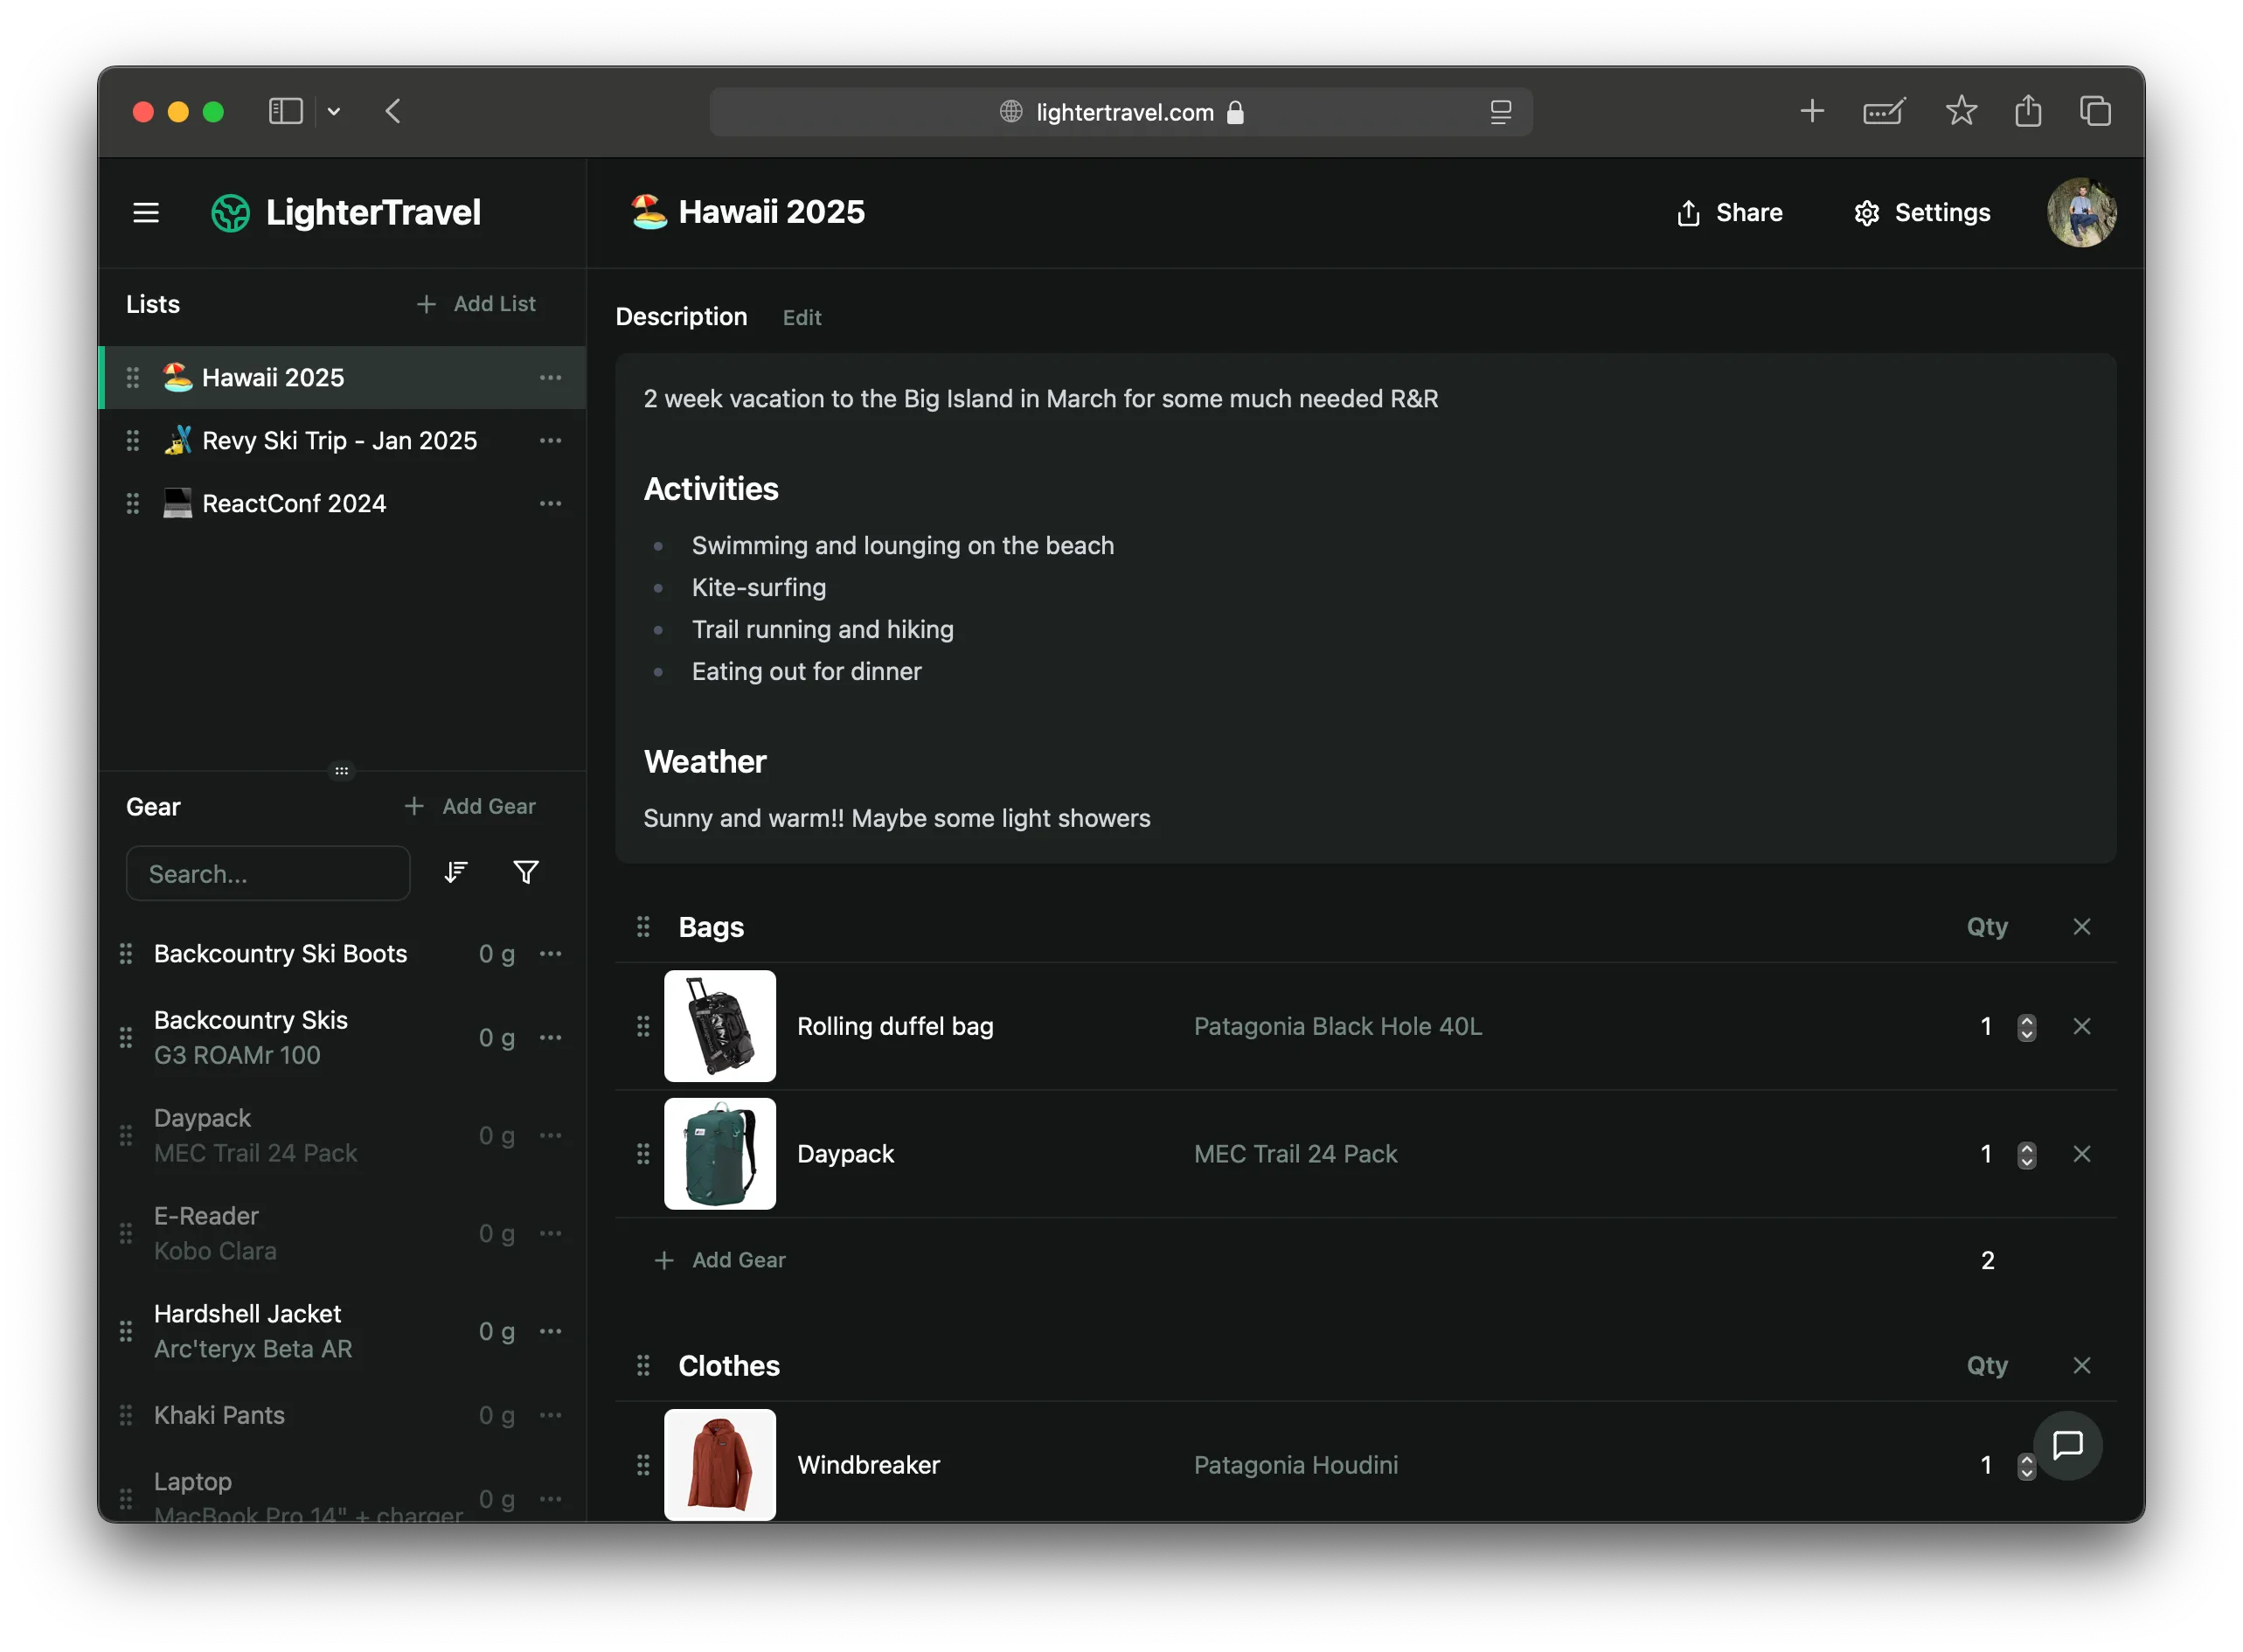The image size is (2243, 1652).
Task: Open the browser reader mode icon
Action: (x=1501, y=111)
